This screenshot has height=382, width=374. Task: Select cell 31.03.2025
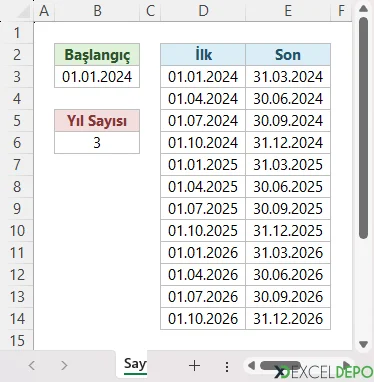[288, 164]
